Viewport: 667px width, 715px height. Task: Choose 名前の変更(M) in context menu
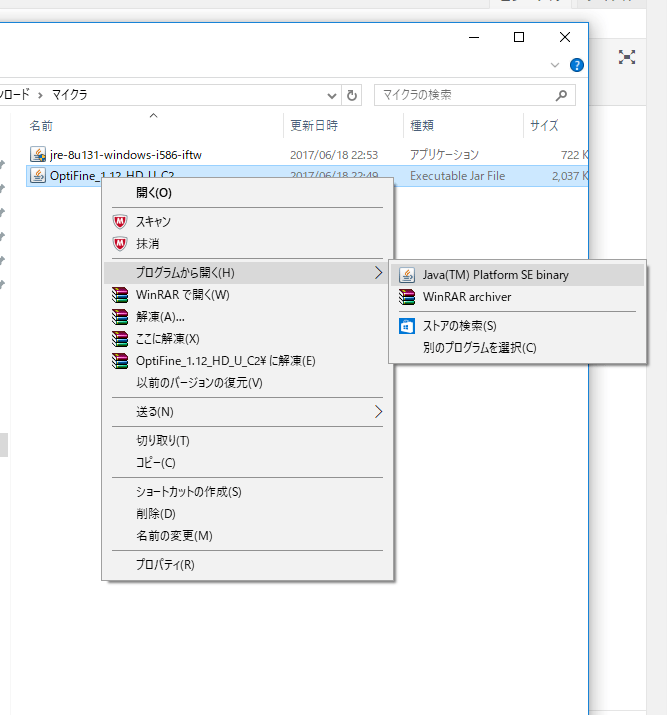coord(248,535)
